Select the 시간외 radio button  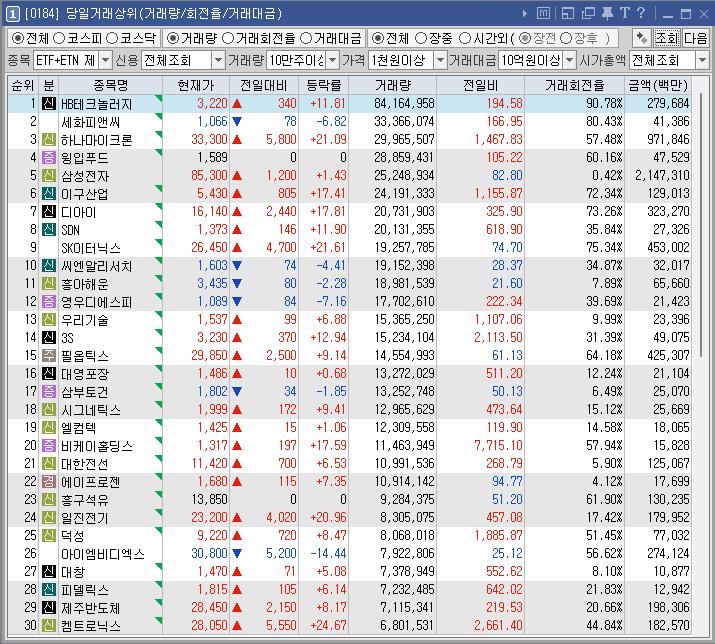click(465, 38)
